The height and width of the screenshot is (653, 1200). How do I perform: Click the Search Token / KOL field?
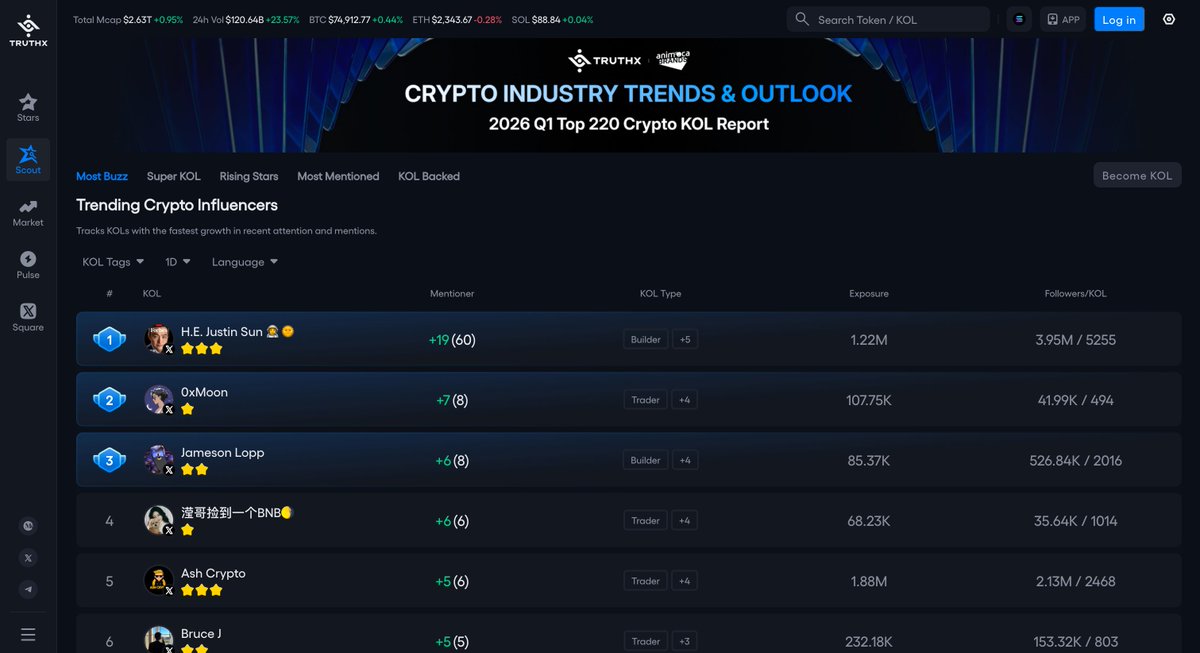[888, 19]
